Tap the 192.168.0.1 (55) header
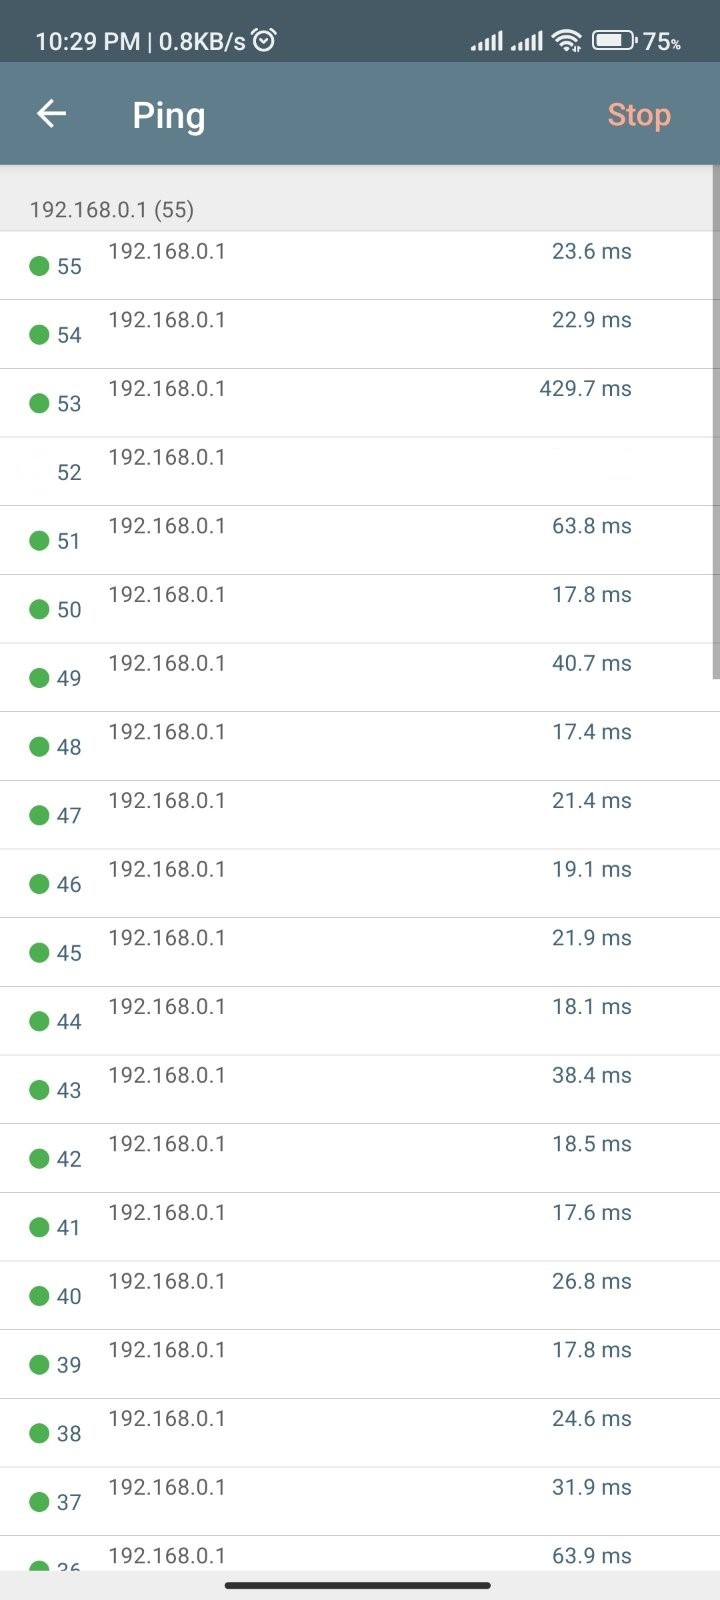 point(112,210)
